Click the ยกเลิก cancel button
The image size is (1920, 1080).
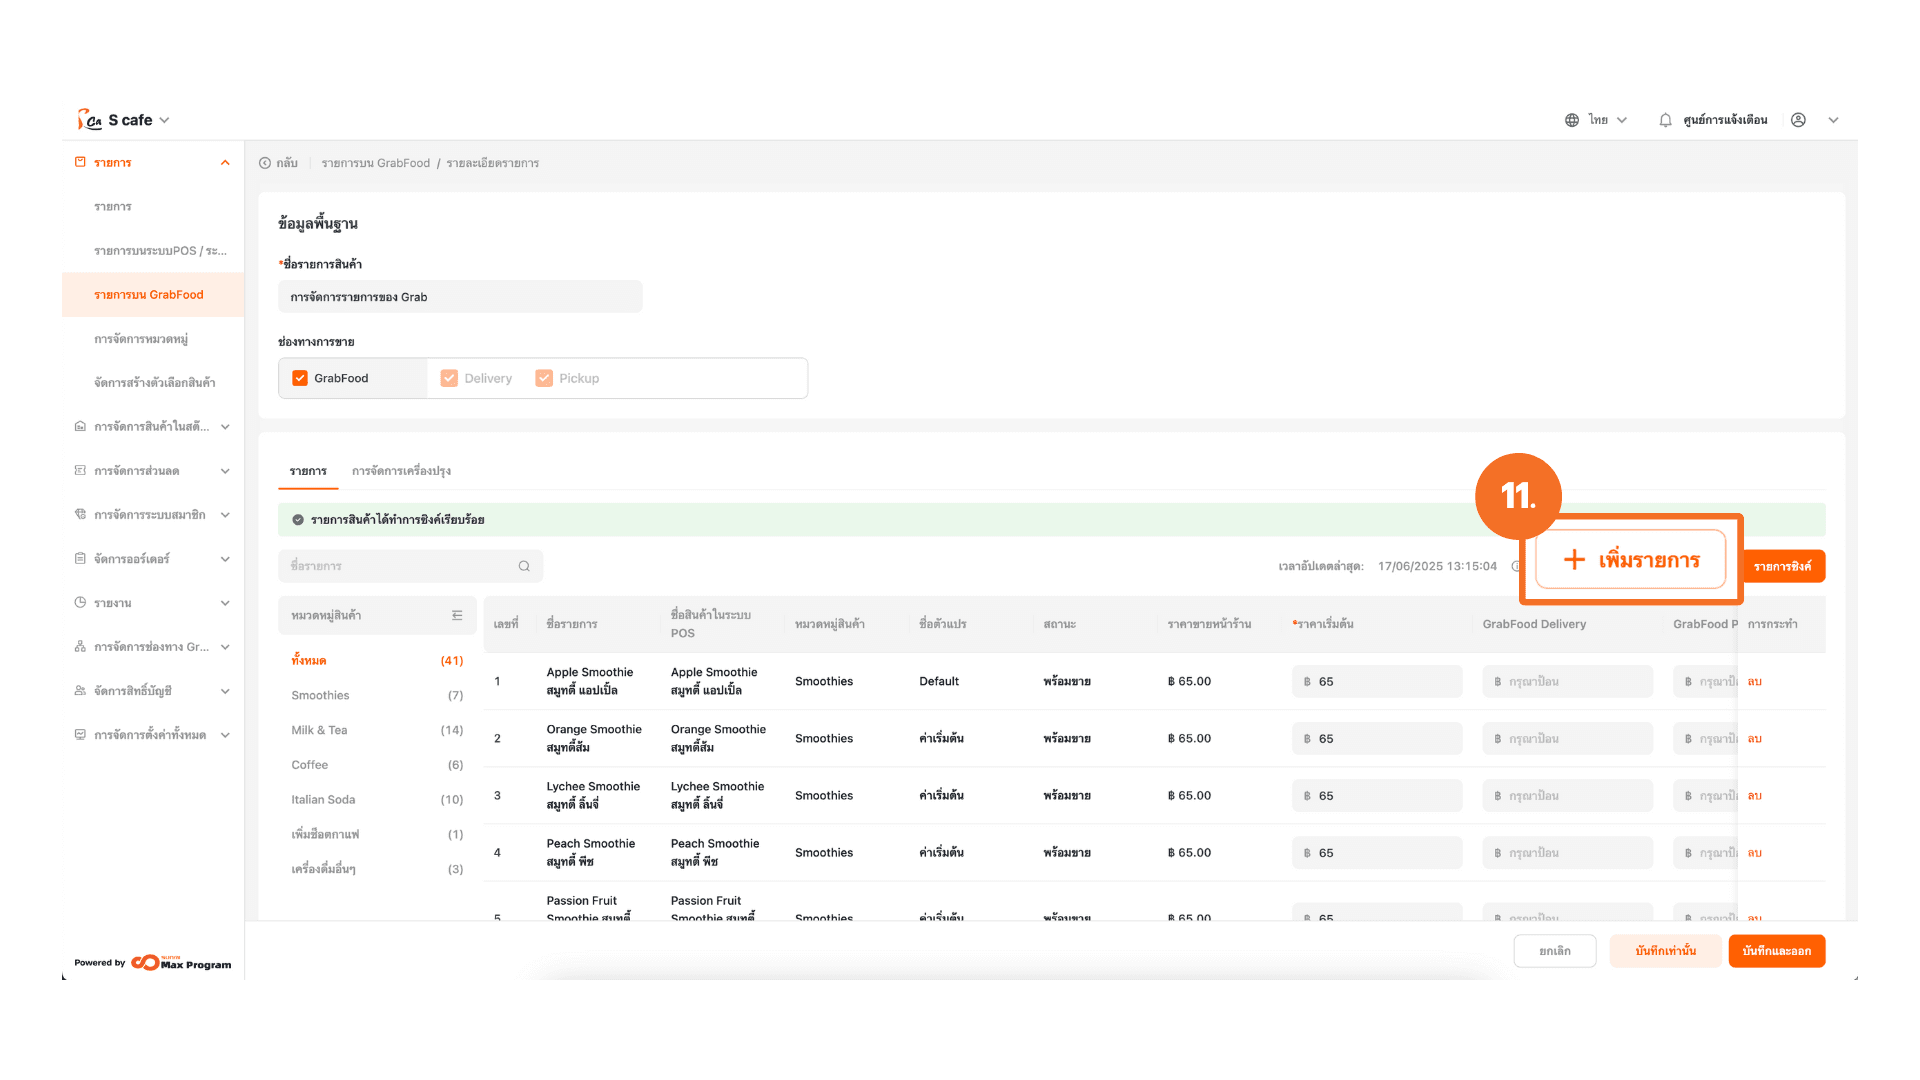pyautogui.click(x=1554, y=951)
